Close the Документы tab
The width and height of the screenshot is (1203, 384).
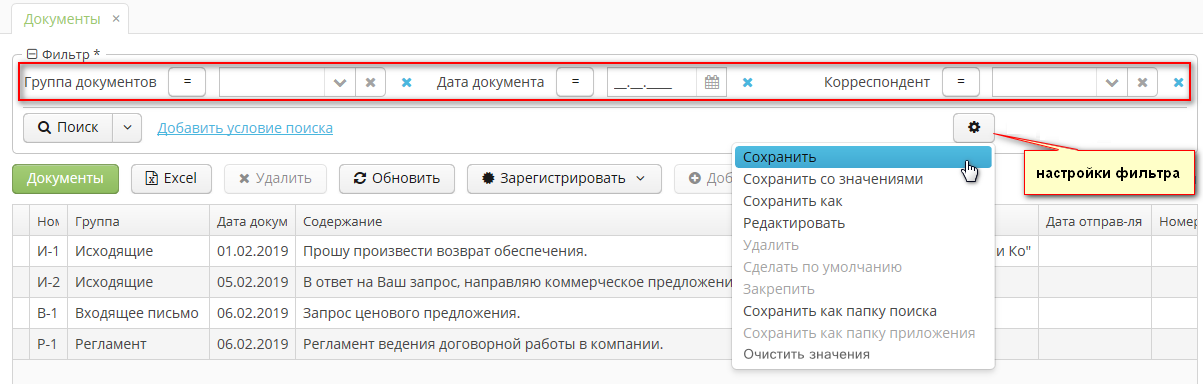(117, 19)
